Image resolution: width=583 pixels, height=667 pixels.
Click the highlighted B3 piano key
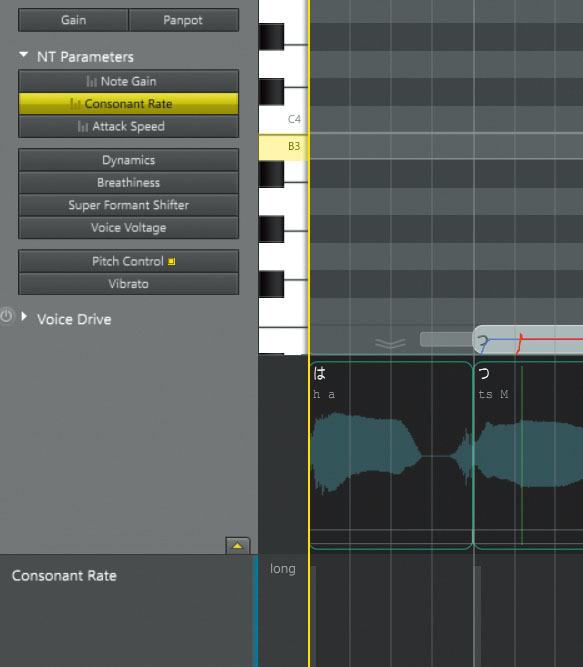click(283, 147)
